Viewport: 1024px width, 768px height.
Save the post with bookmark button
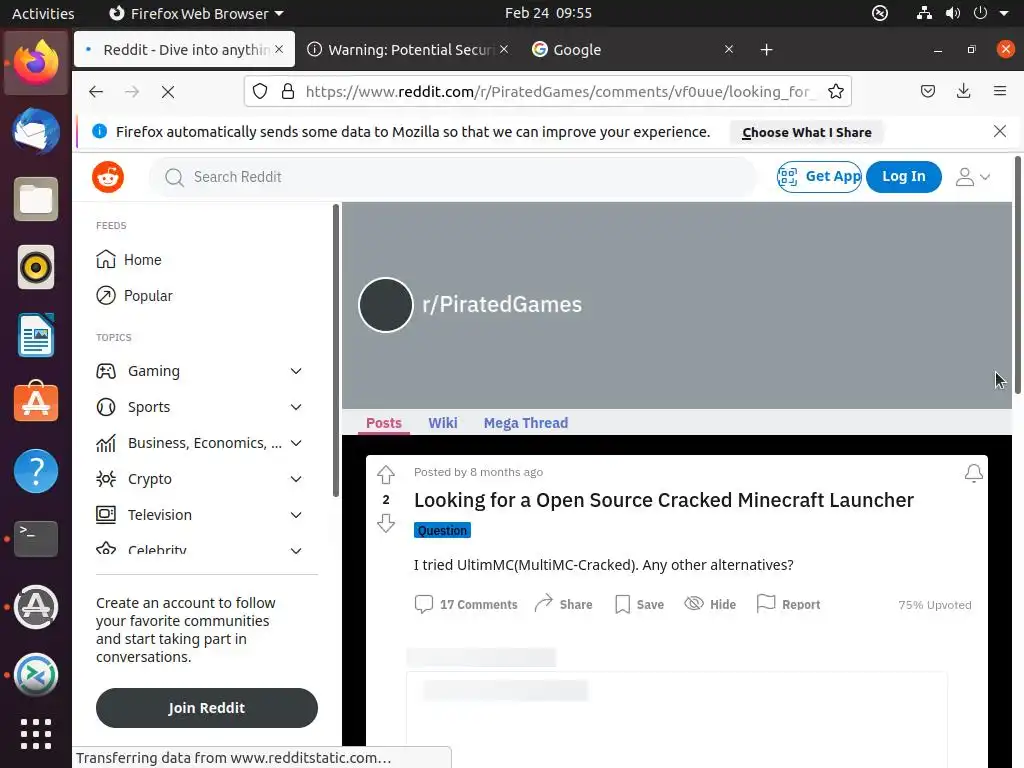click(639, 604)
